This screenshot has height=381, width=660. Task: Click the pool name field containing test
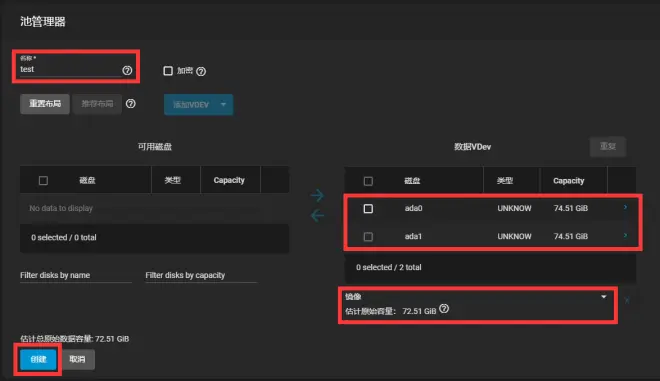(x=70, y=69)
